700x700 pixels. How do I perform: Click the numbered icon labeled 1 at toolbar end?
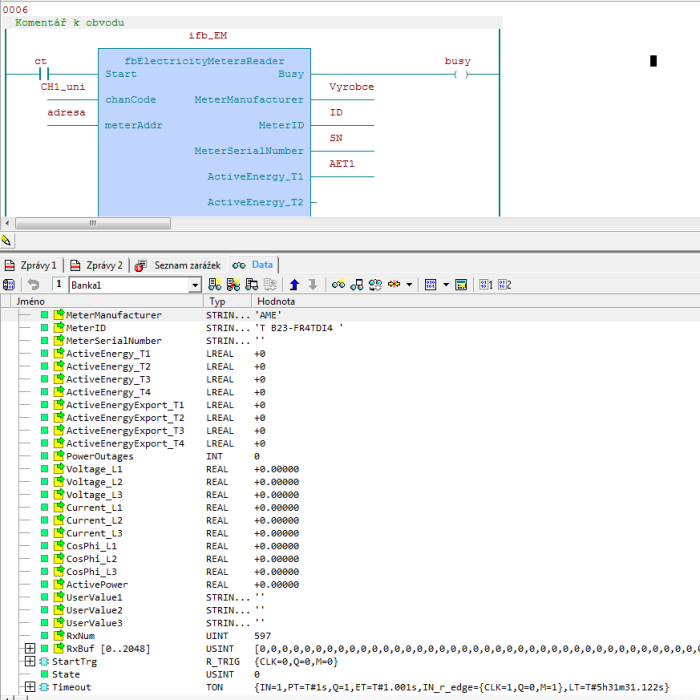(x=486, y=284)
